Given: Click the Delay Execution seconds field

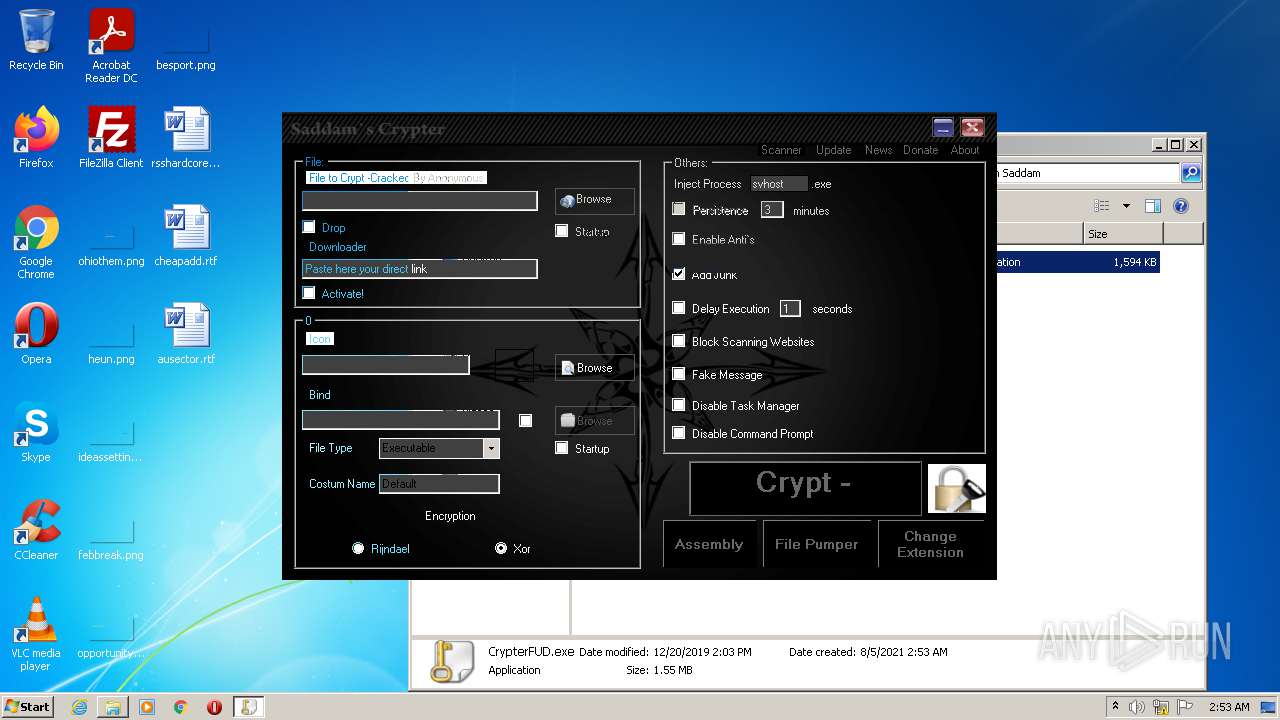Looking at the screenshot, I should tap(790, 309).
